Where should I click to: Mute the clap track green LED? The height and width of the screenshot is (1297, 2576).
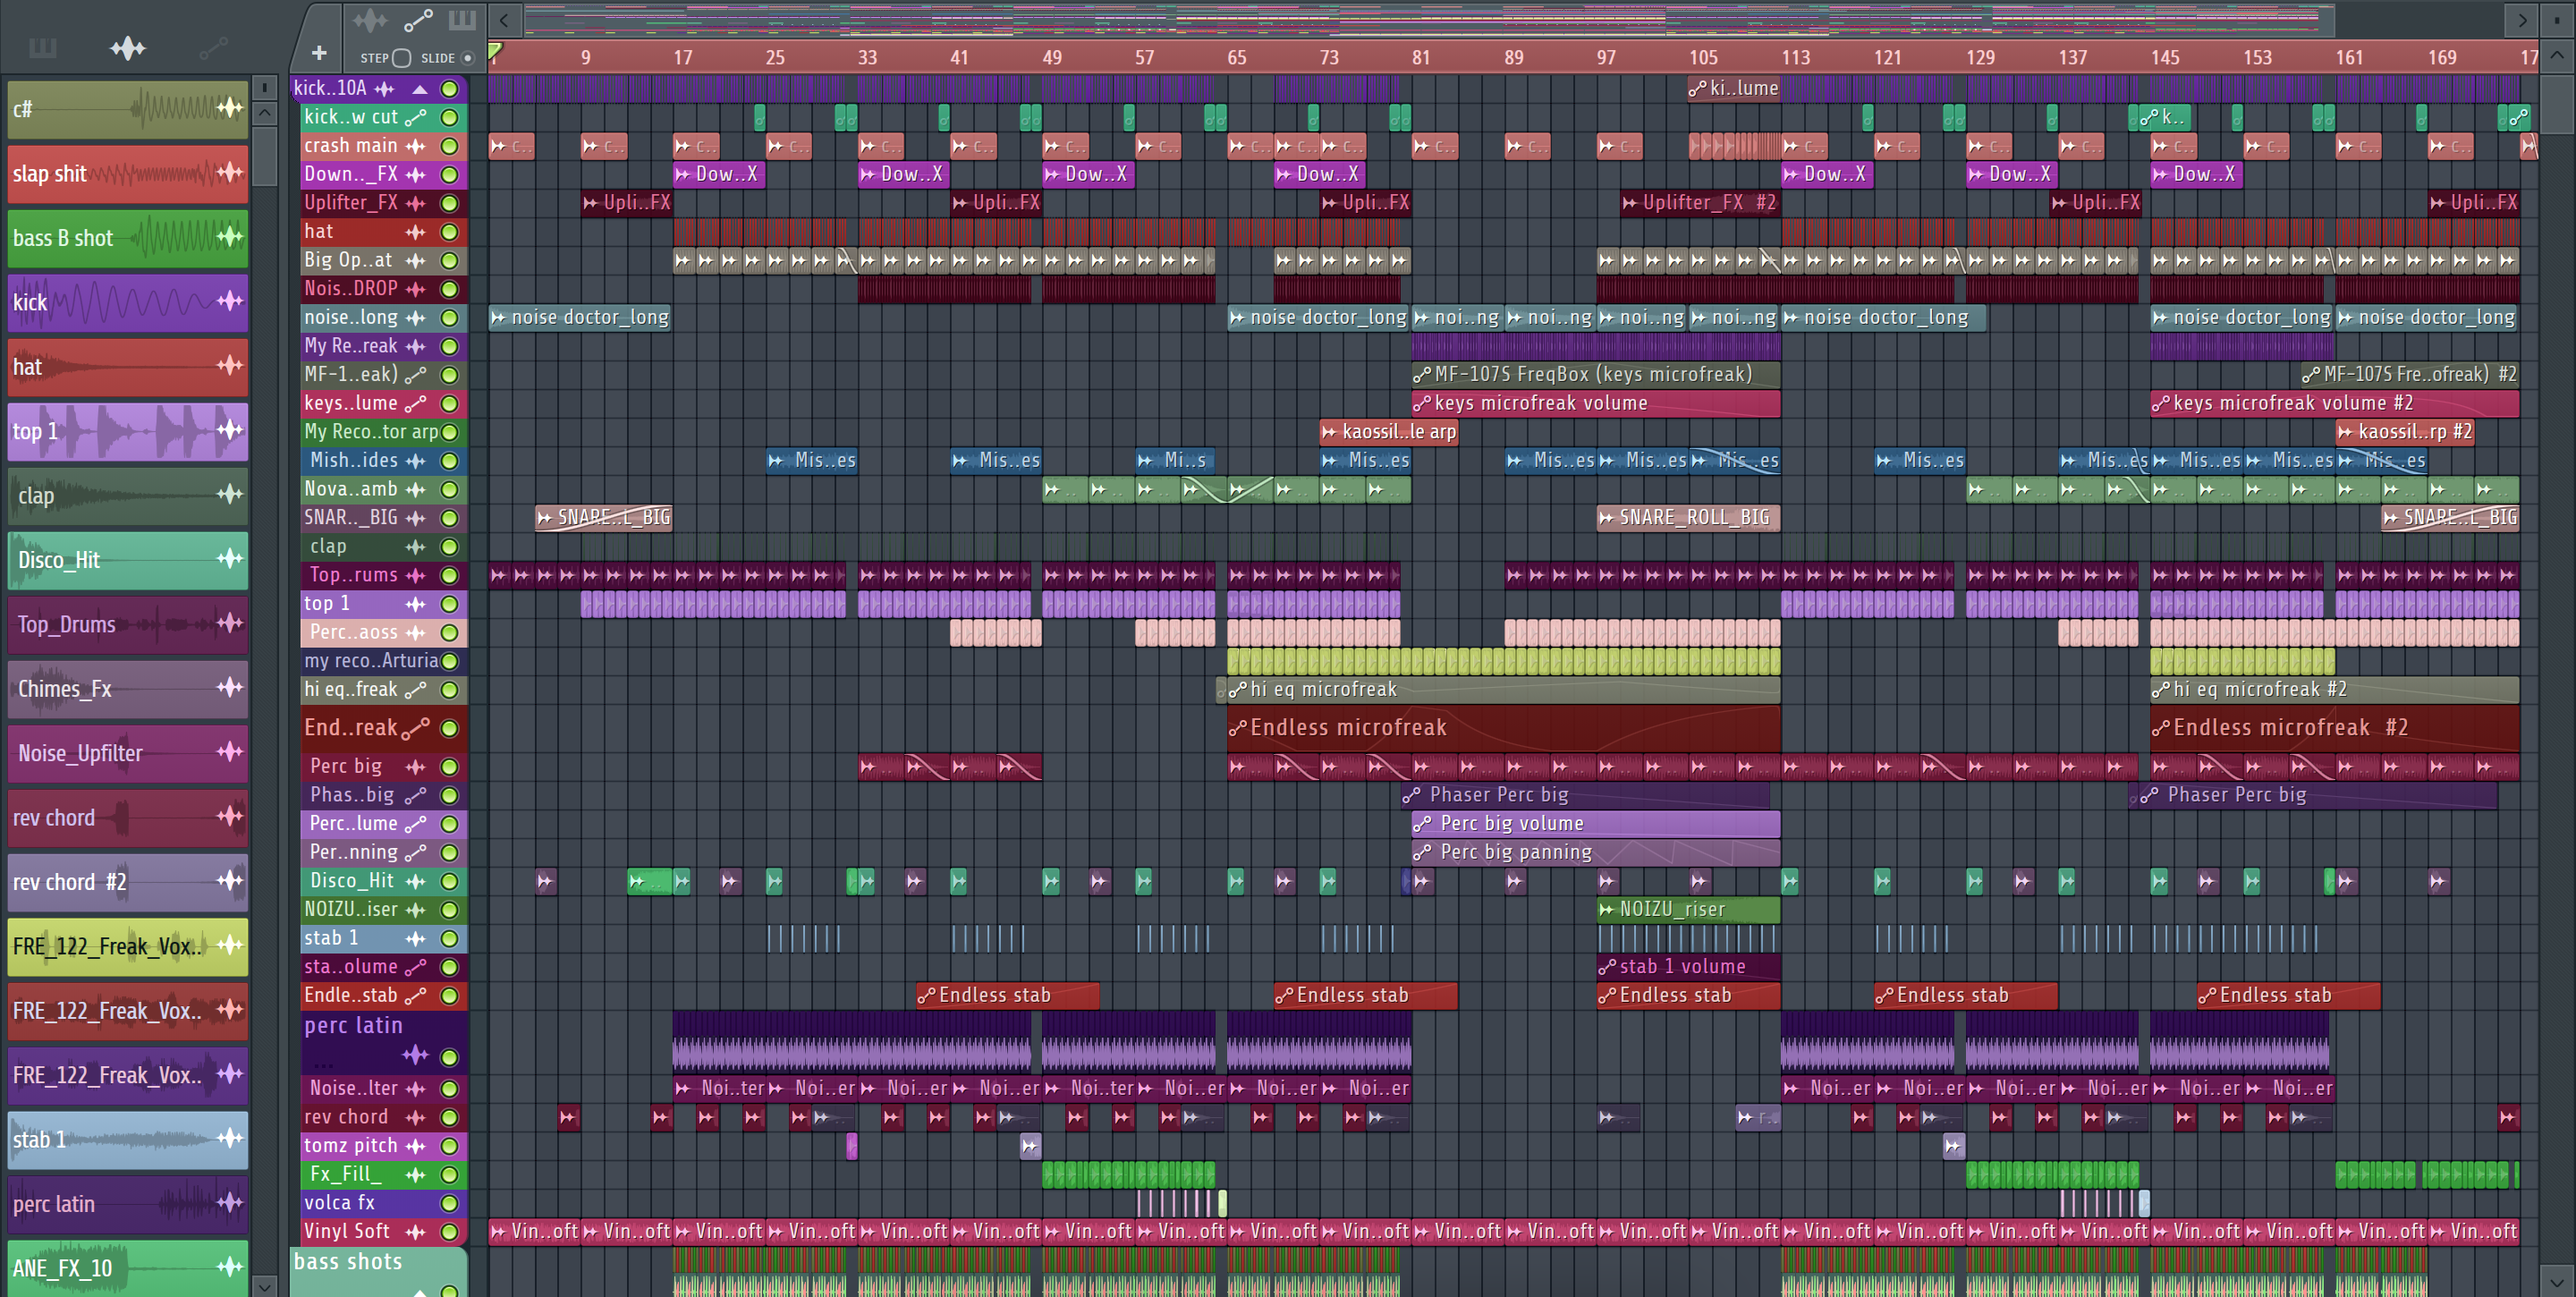point(450,547)
